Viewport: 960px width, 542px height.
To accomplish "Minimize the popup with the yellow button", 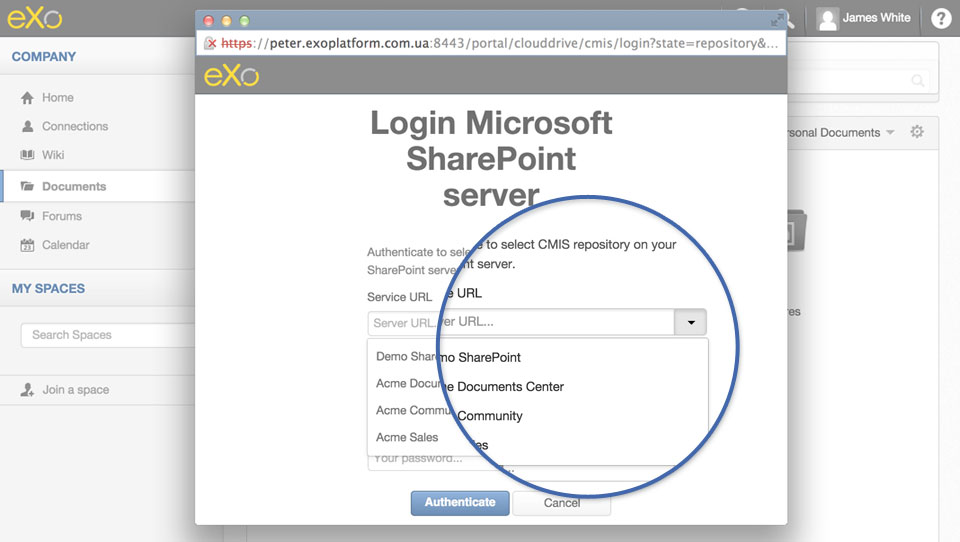I will click(x=226, y=21).
